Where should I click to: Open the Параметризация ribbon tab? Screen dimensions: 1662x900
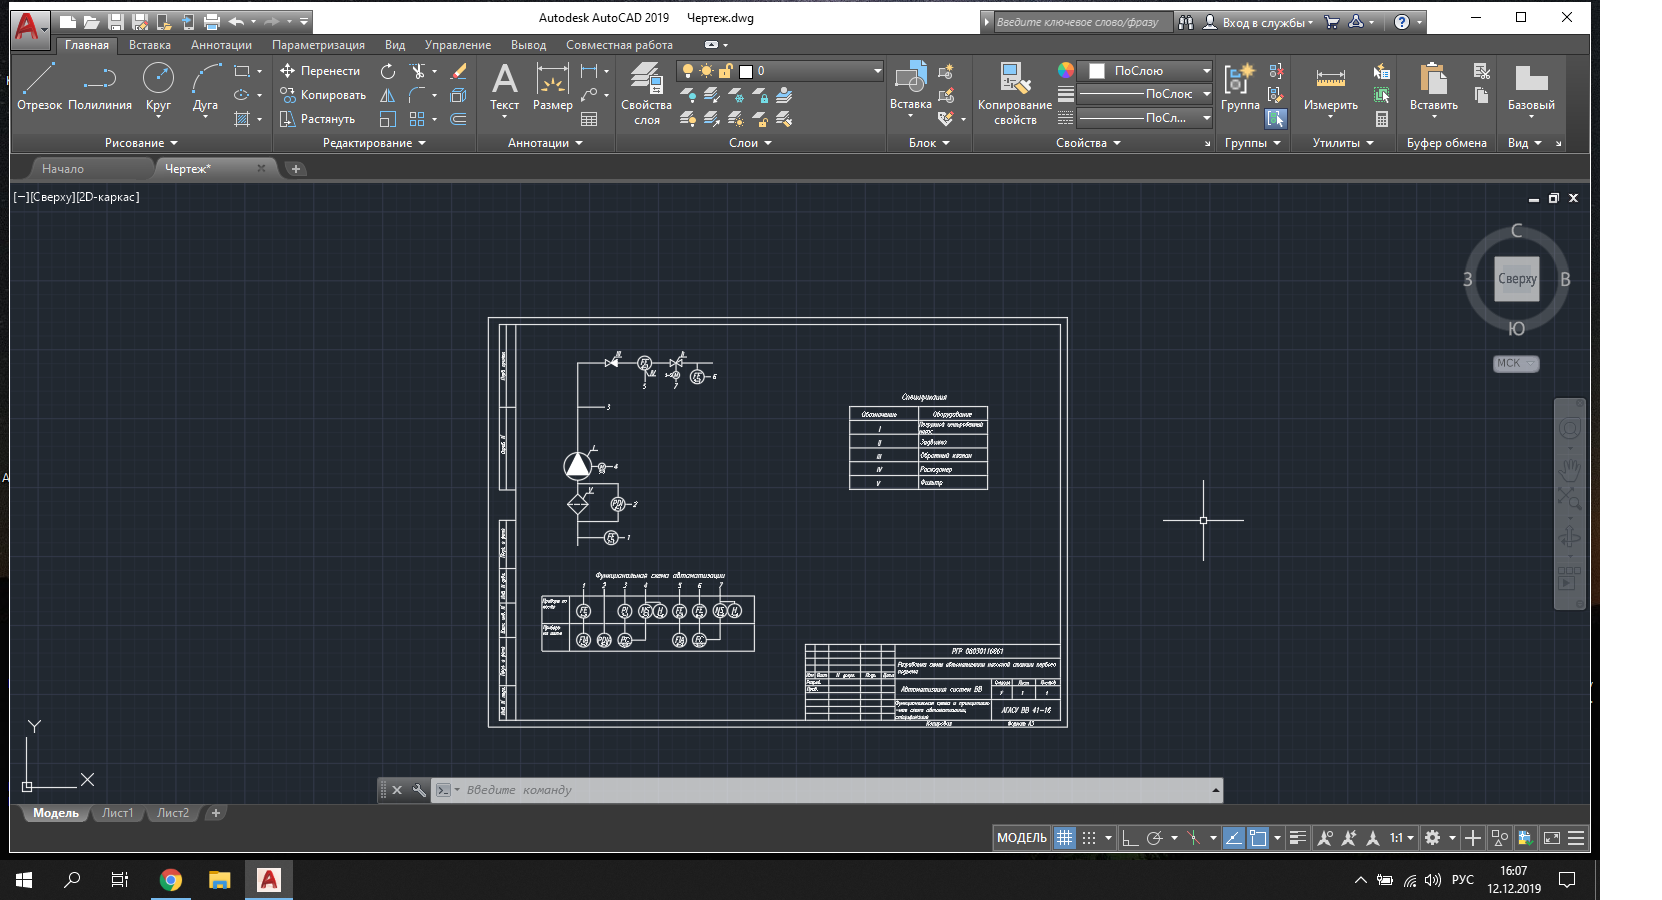pyautogui.click(x=318, y=45)
